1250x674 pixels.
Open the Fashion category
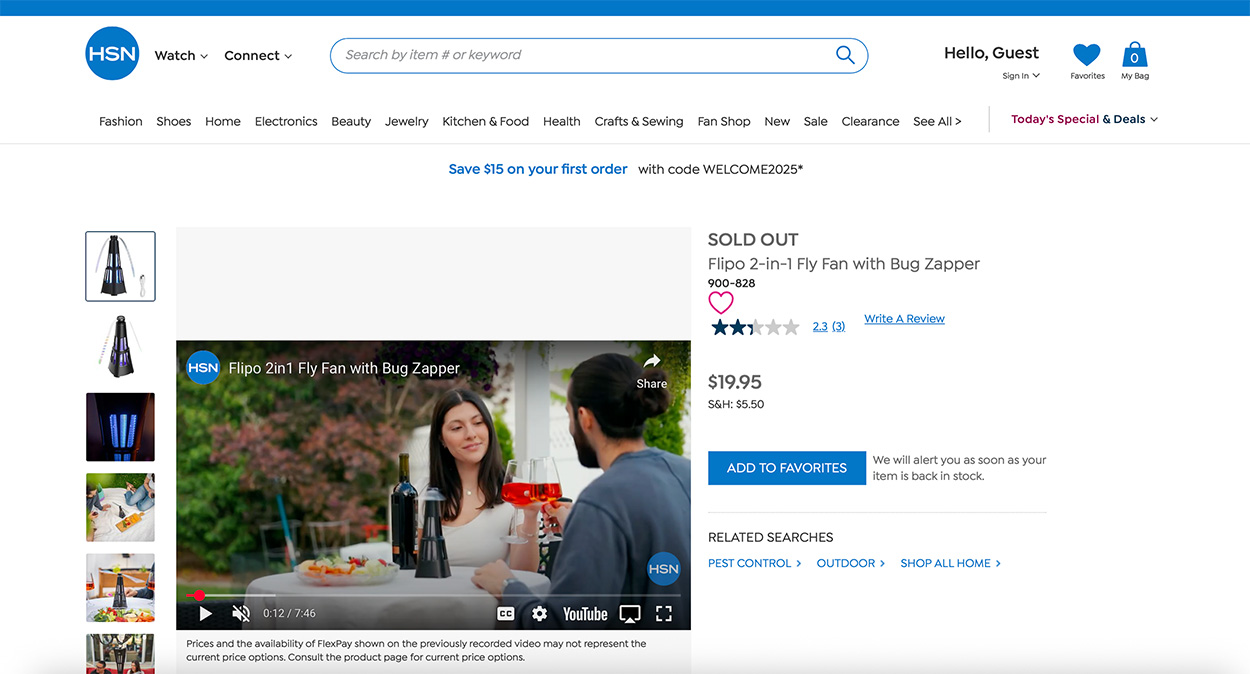pos(121,121)
